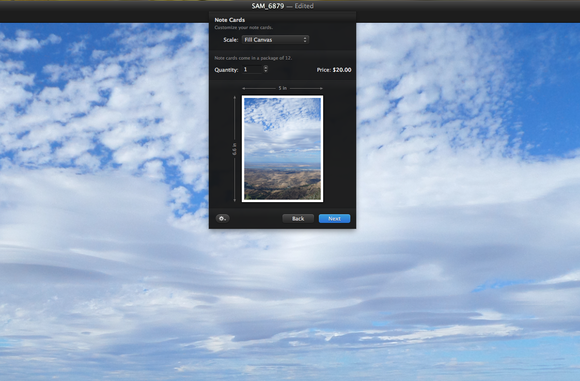
Task: Click the note card preview thumbnail
Action: [x=282, y=149]
